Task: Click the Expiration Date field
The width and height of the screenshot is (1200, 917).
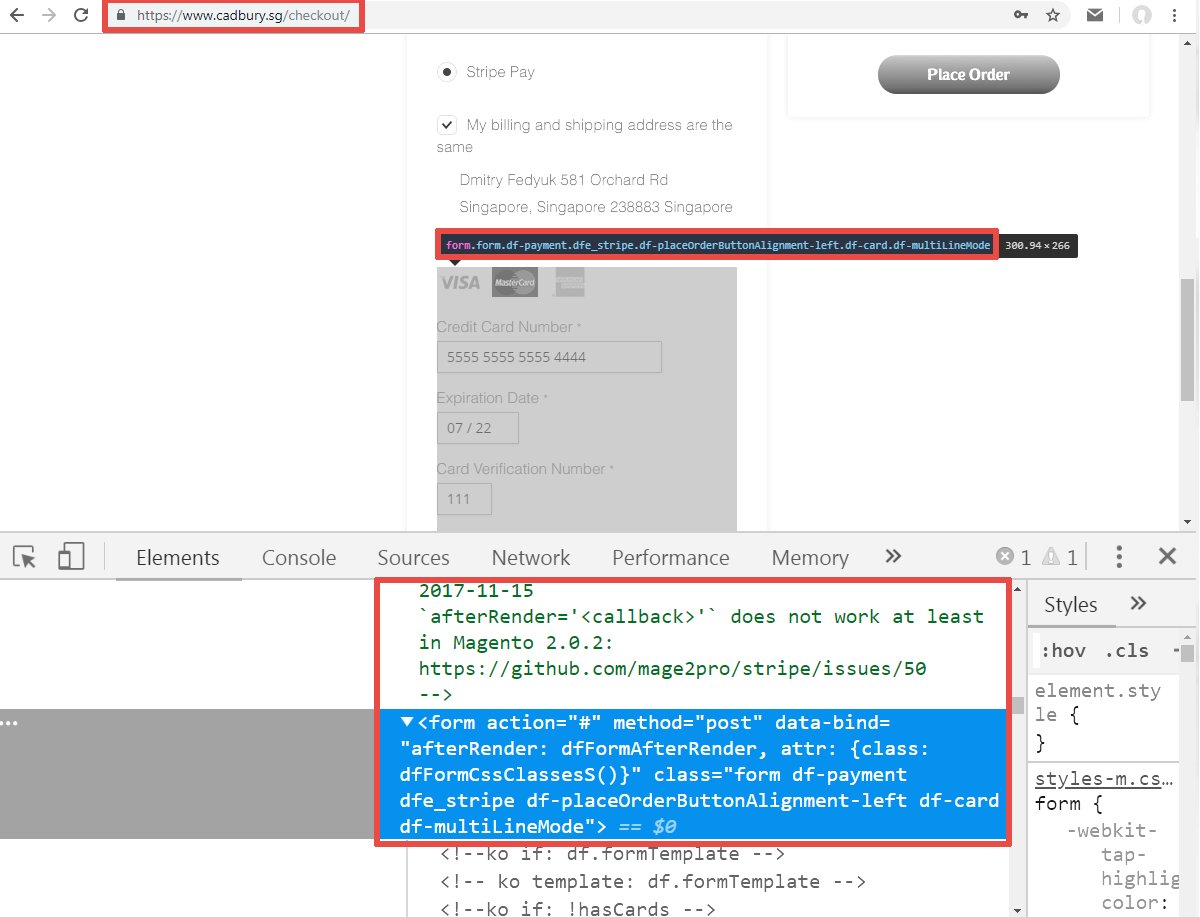Action: coord(478,428)
